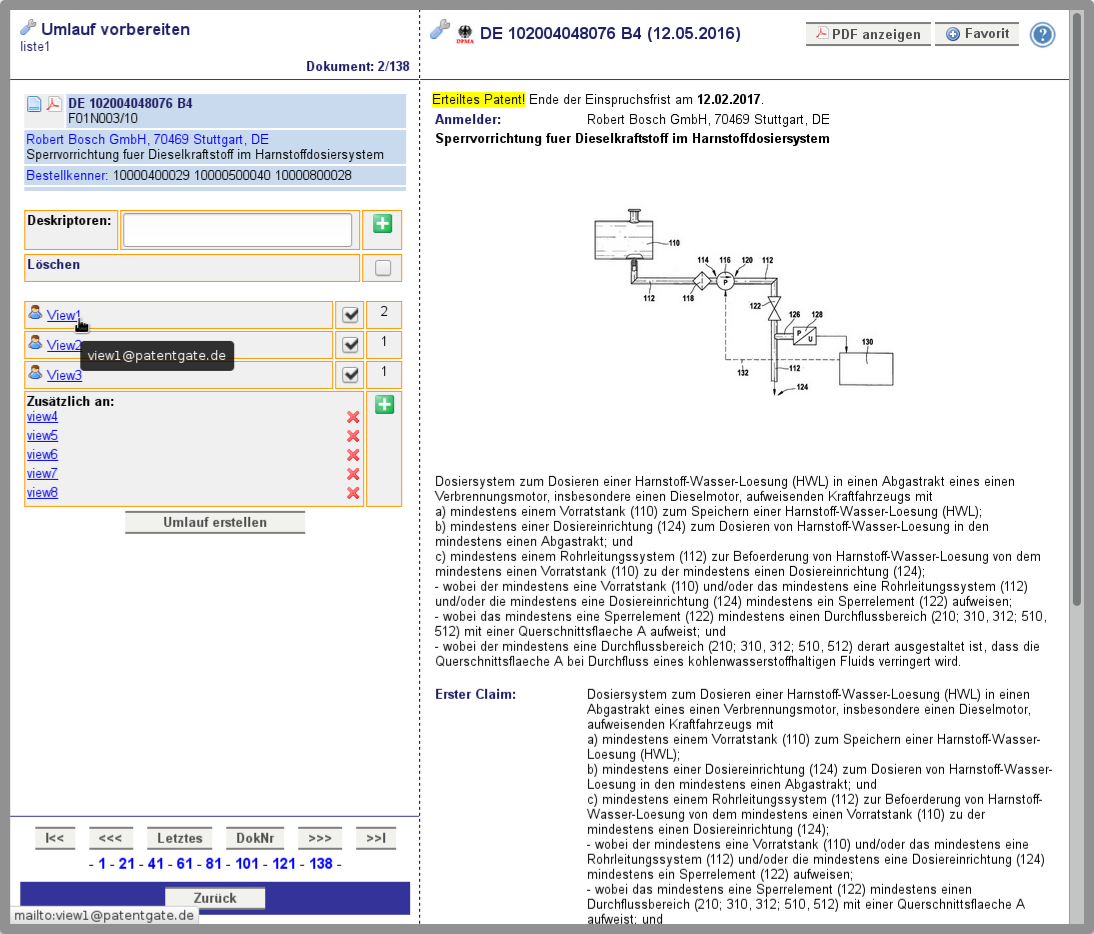Open the view8 additional recipient link
1094x934 pixels.
pyautogui.click(x=42, y=492)
